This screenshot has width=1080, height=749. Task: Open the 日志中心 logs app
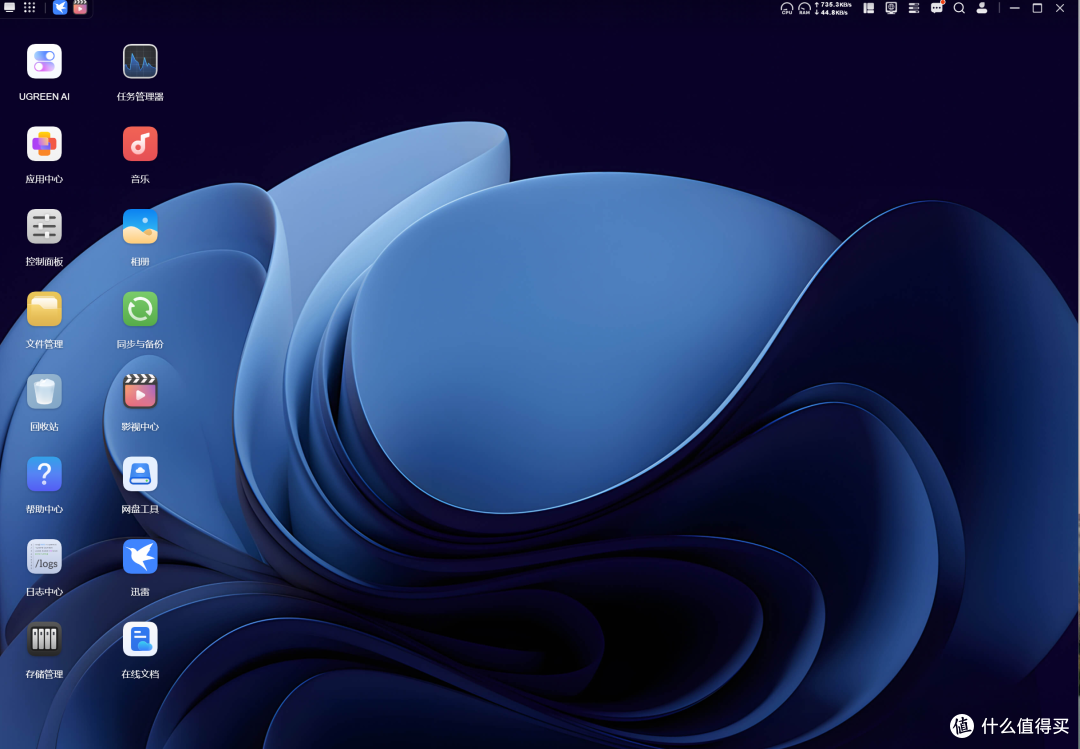coord(44,557)
